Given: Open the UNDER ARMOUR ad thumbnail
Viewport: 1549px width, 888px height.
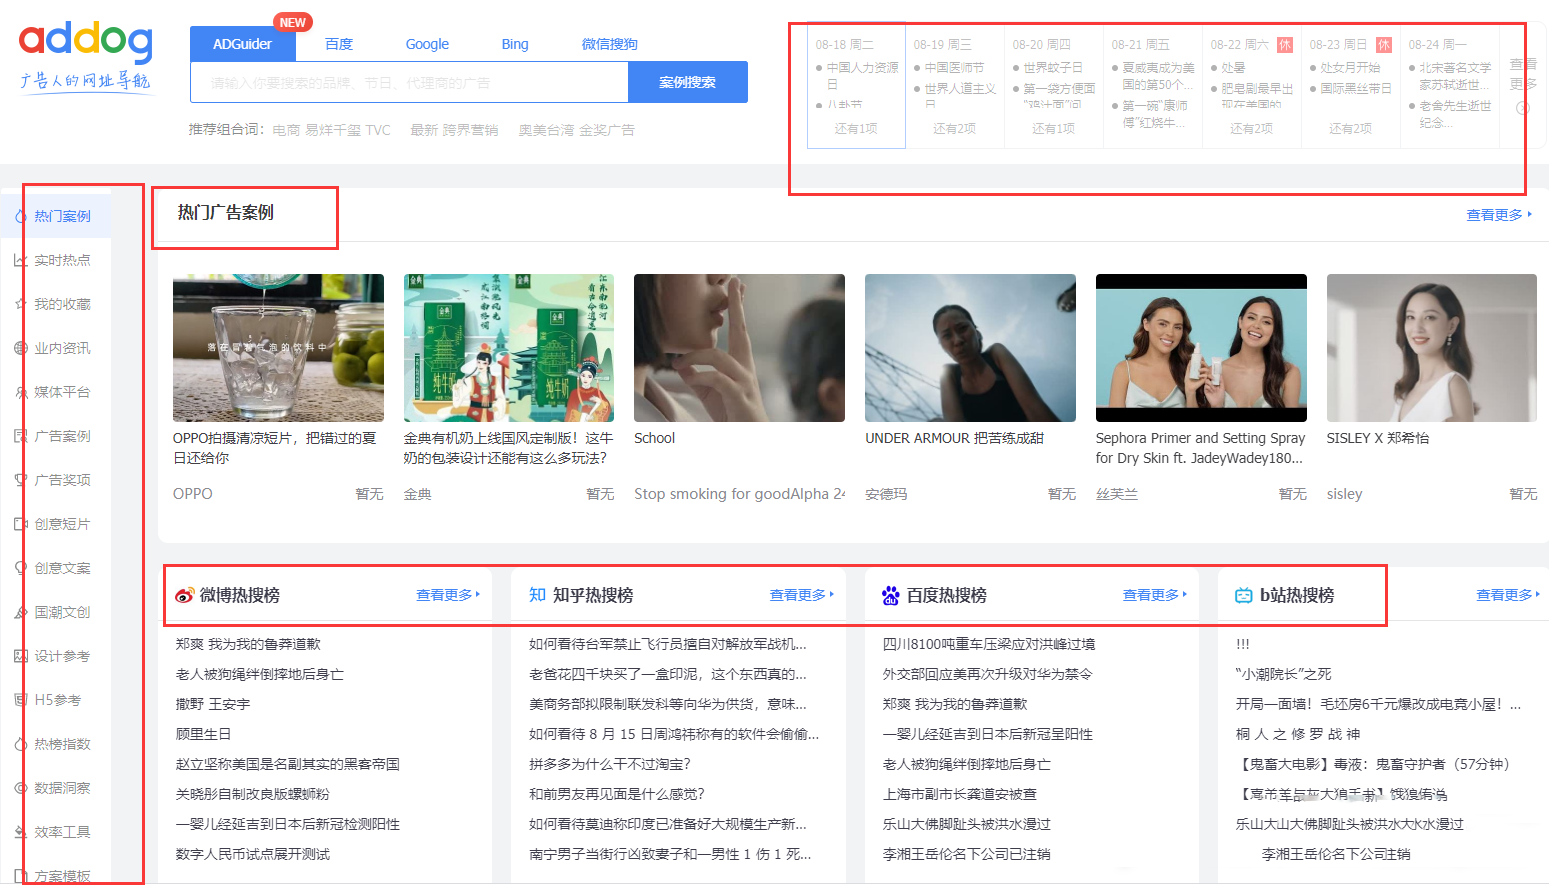Looking at the screenshot, I should 970,348.
